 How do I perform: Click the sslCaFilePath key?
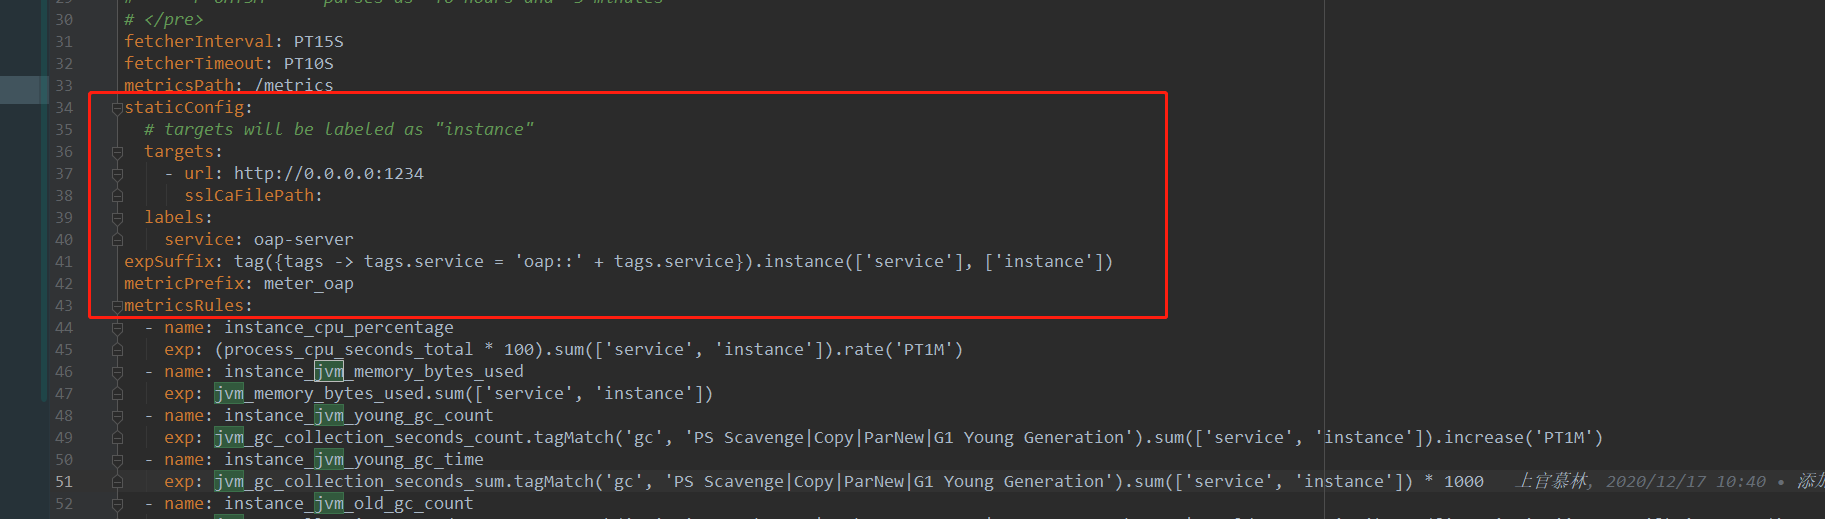click(x=248, y=195)
